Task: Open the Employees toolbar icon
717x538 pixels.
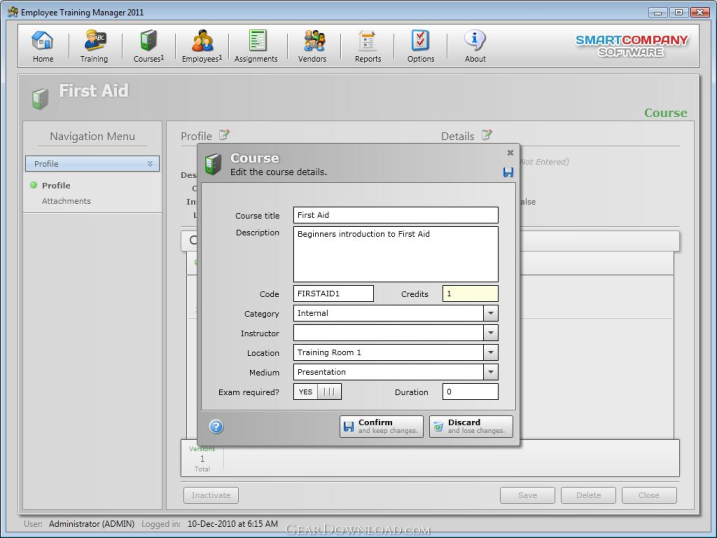Action: click(x=202, y=46)
